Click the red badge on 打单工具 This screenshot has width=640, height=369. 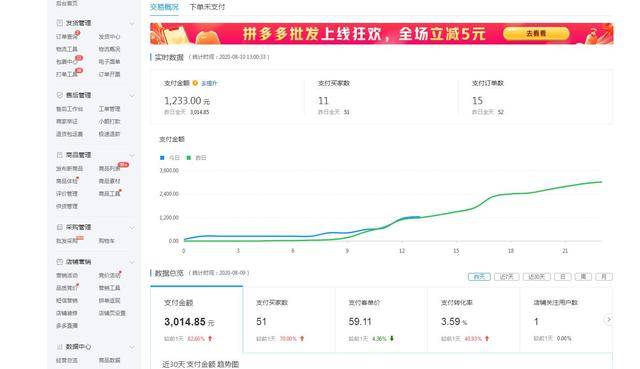tap(79, 71)
